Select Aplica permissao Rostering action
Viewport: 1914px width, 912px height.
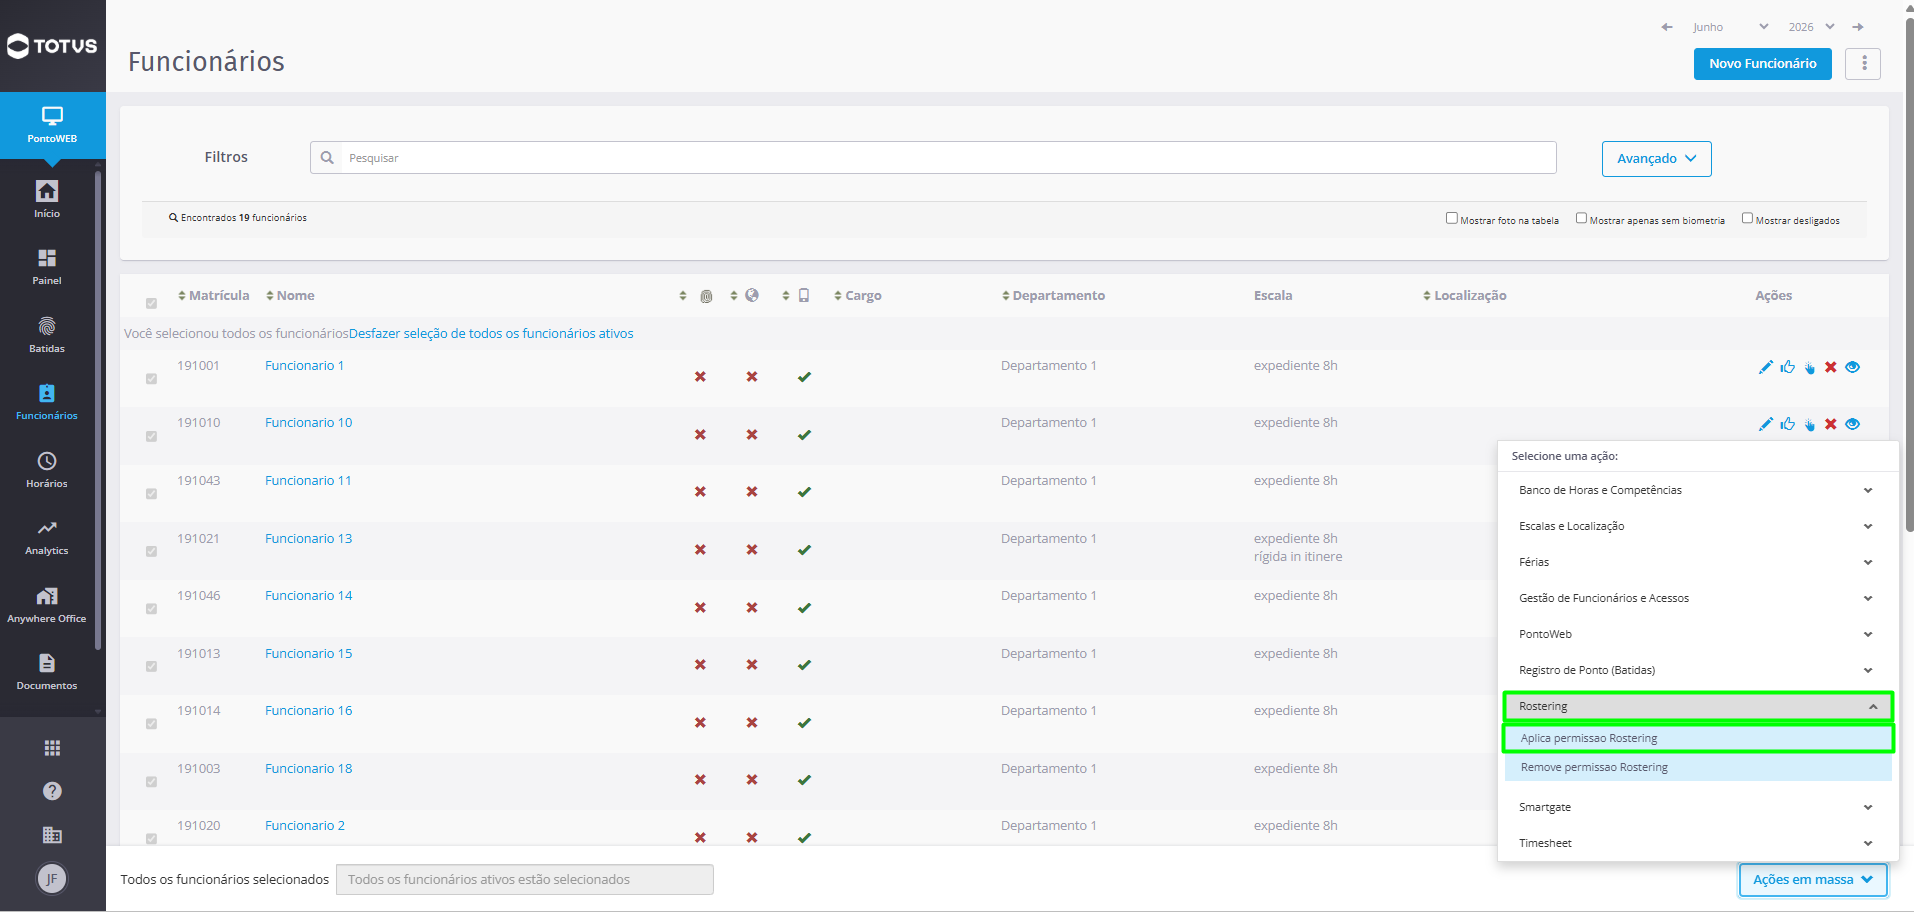[1698, 738]
